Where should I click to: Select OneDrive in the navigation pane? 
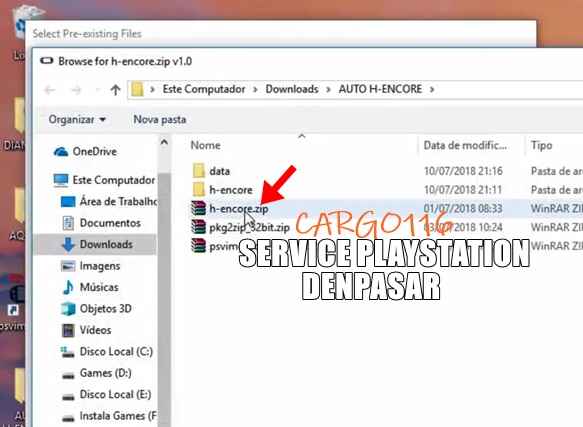point(94,151)
